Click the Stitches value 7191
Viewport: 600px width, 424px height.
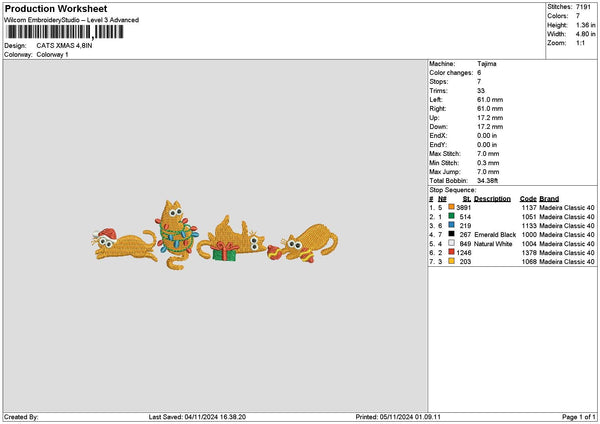pos(583,7)
